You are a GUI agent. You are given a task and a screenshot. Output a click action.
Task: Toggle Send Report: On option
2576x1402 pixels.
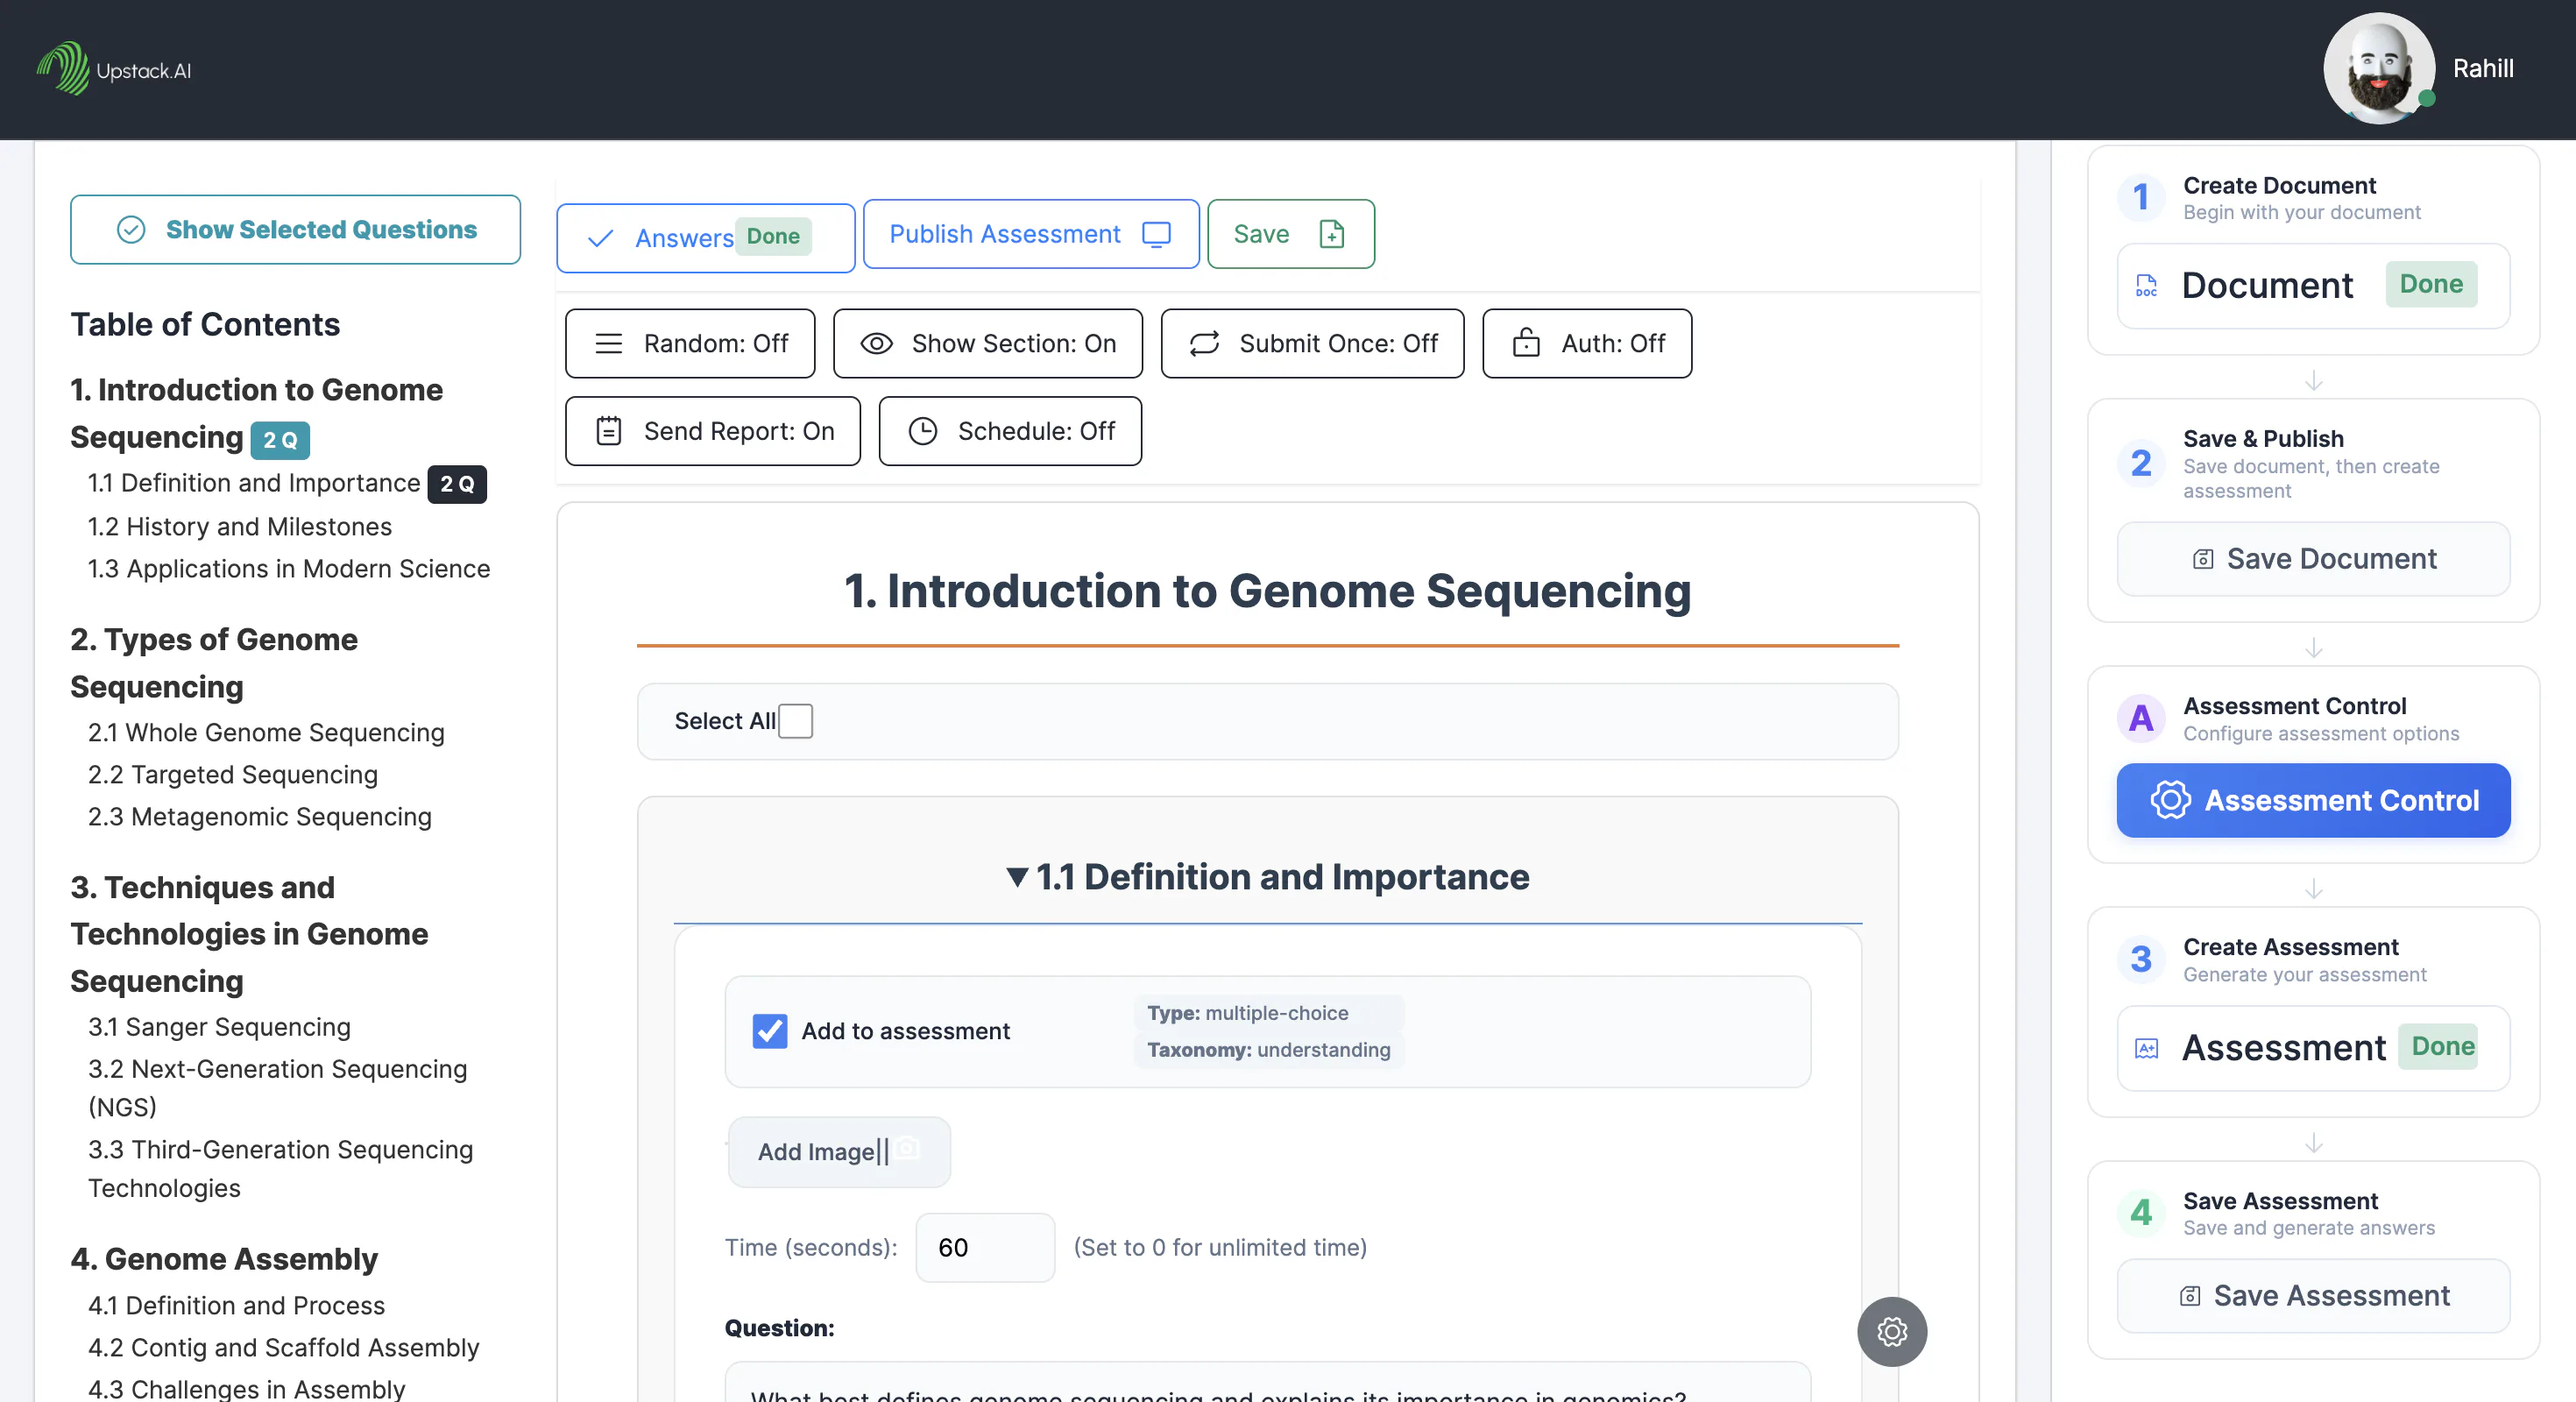click(713, 431)
